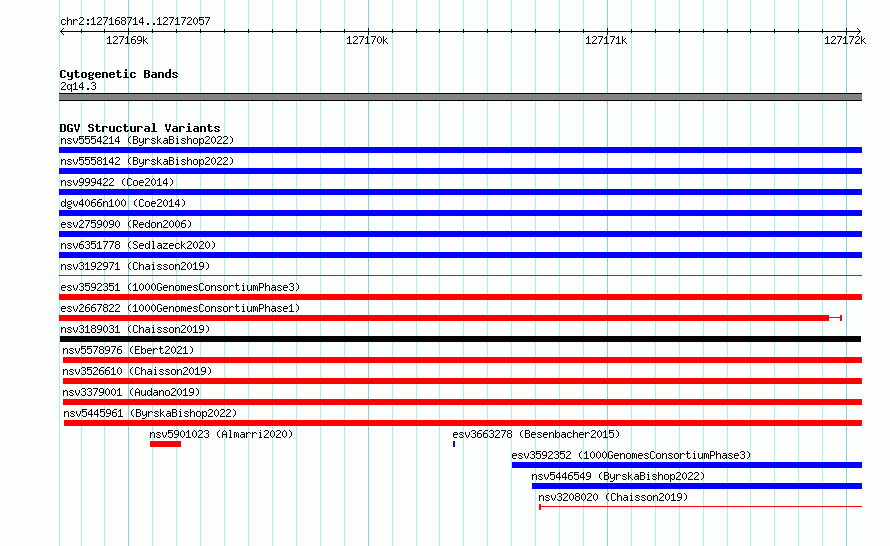Viewport: 890px width, 546px height.
Task: Click the black bar under nsv3189031
Action: click(460, 339)
